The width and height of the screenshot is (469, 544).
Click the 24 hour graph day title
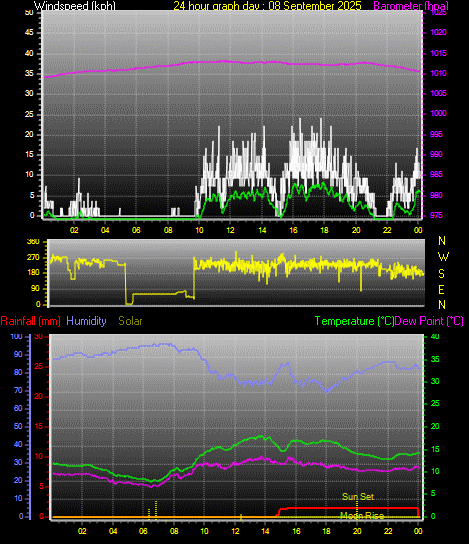tap(267, 6)
